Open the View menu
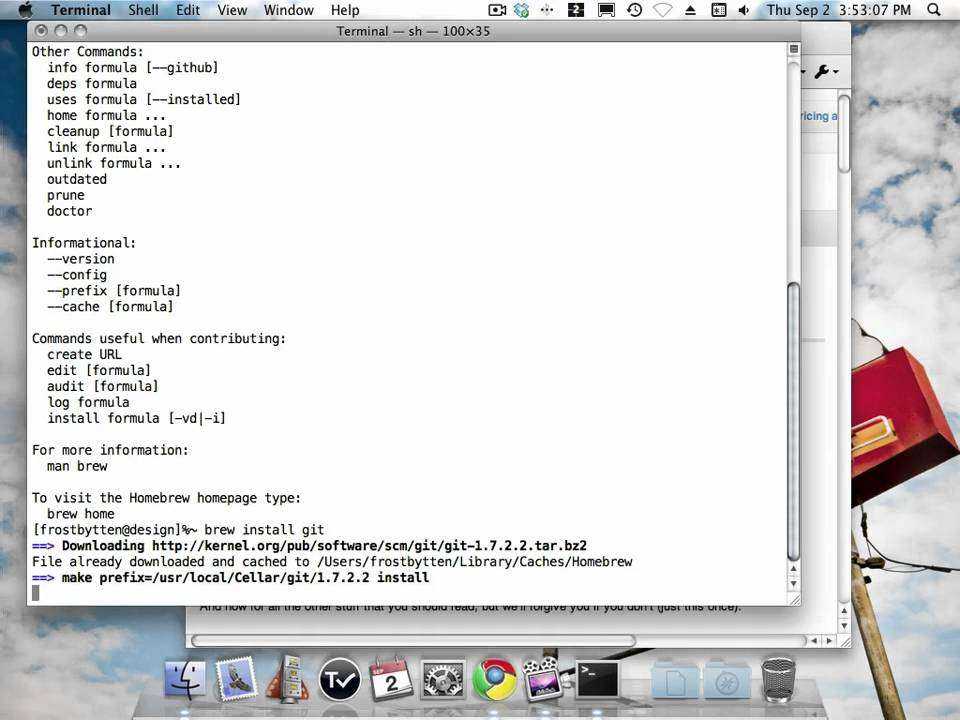This screenshot has width=960, height=720. pyautogui.click(x=232, y=10)
